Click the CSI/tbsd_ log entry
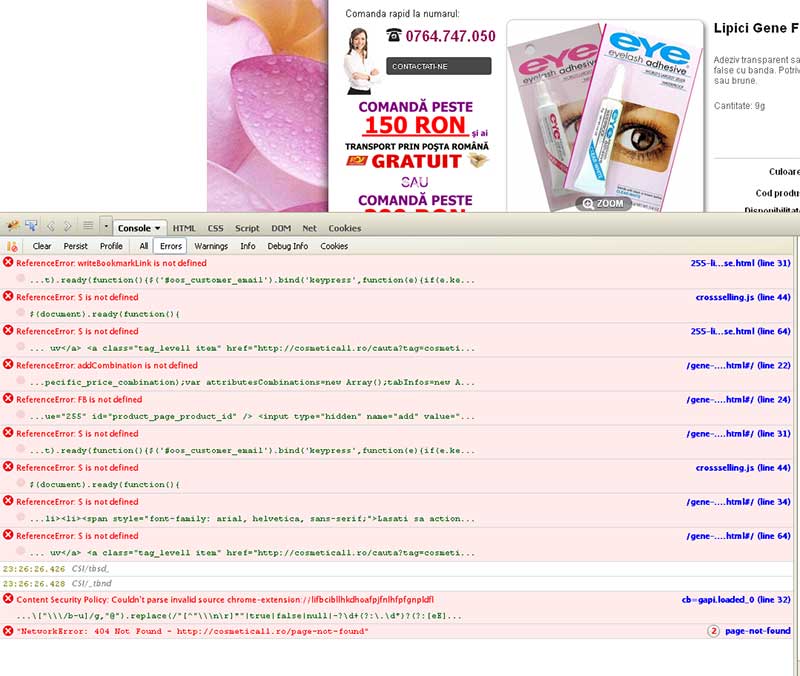Viewport: 800px width, 676px height. point(90,568)
